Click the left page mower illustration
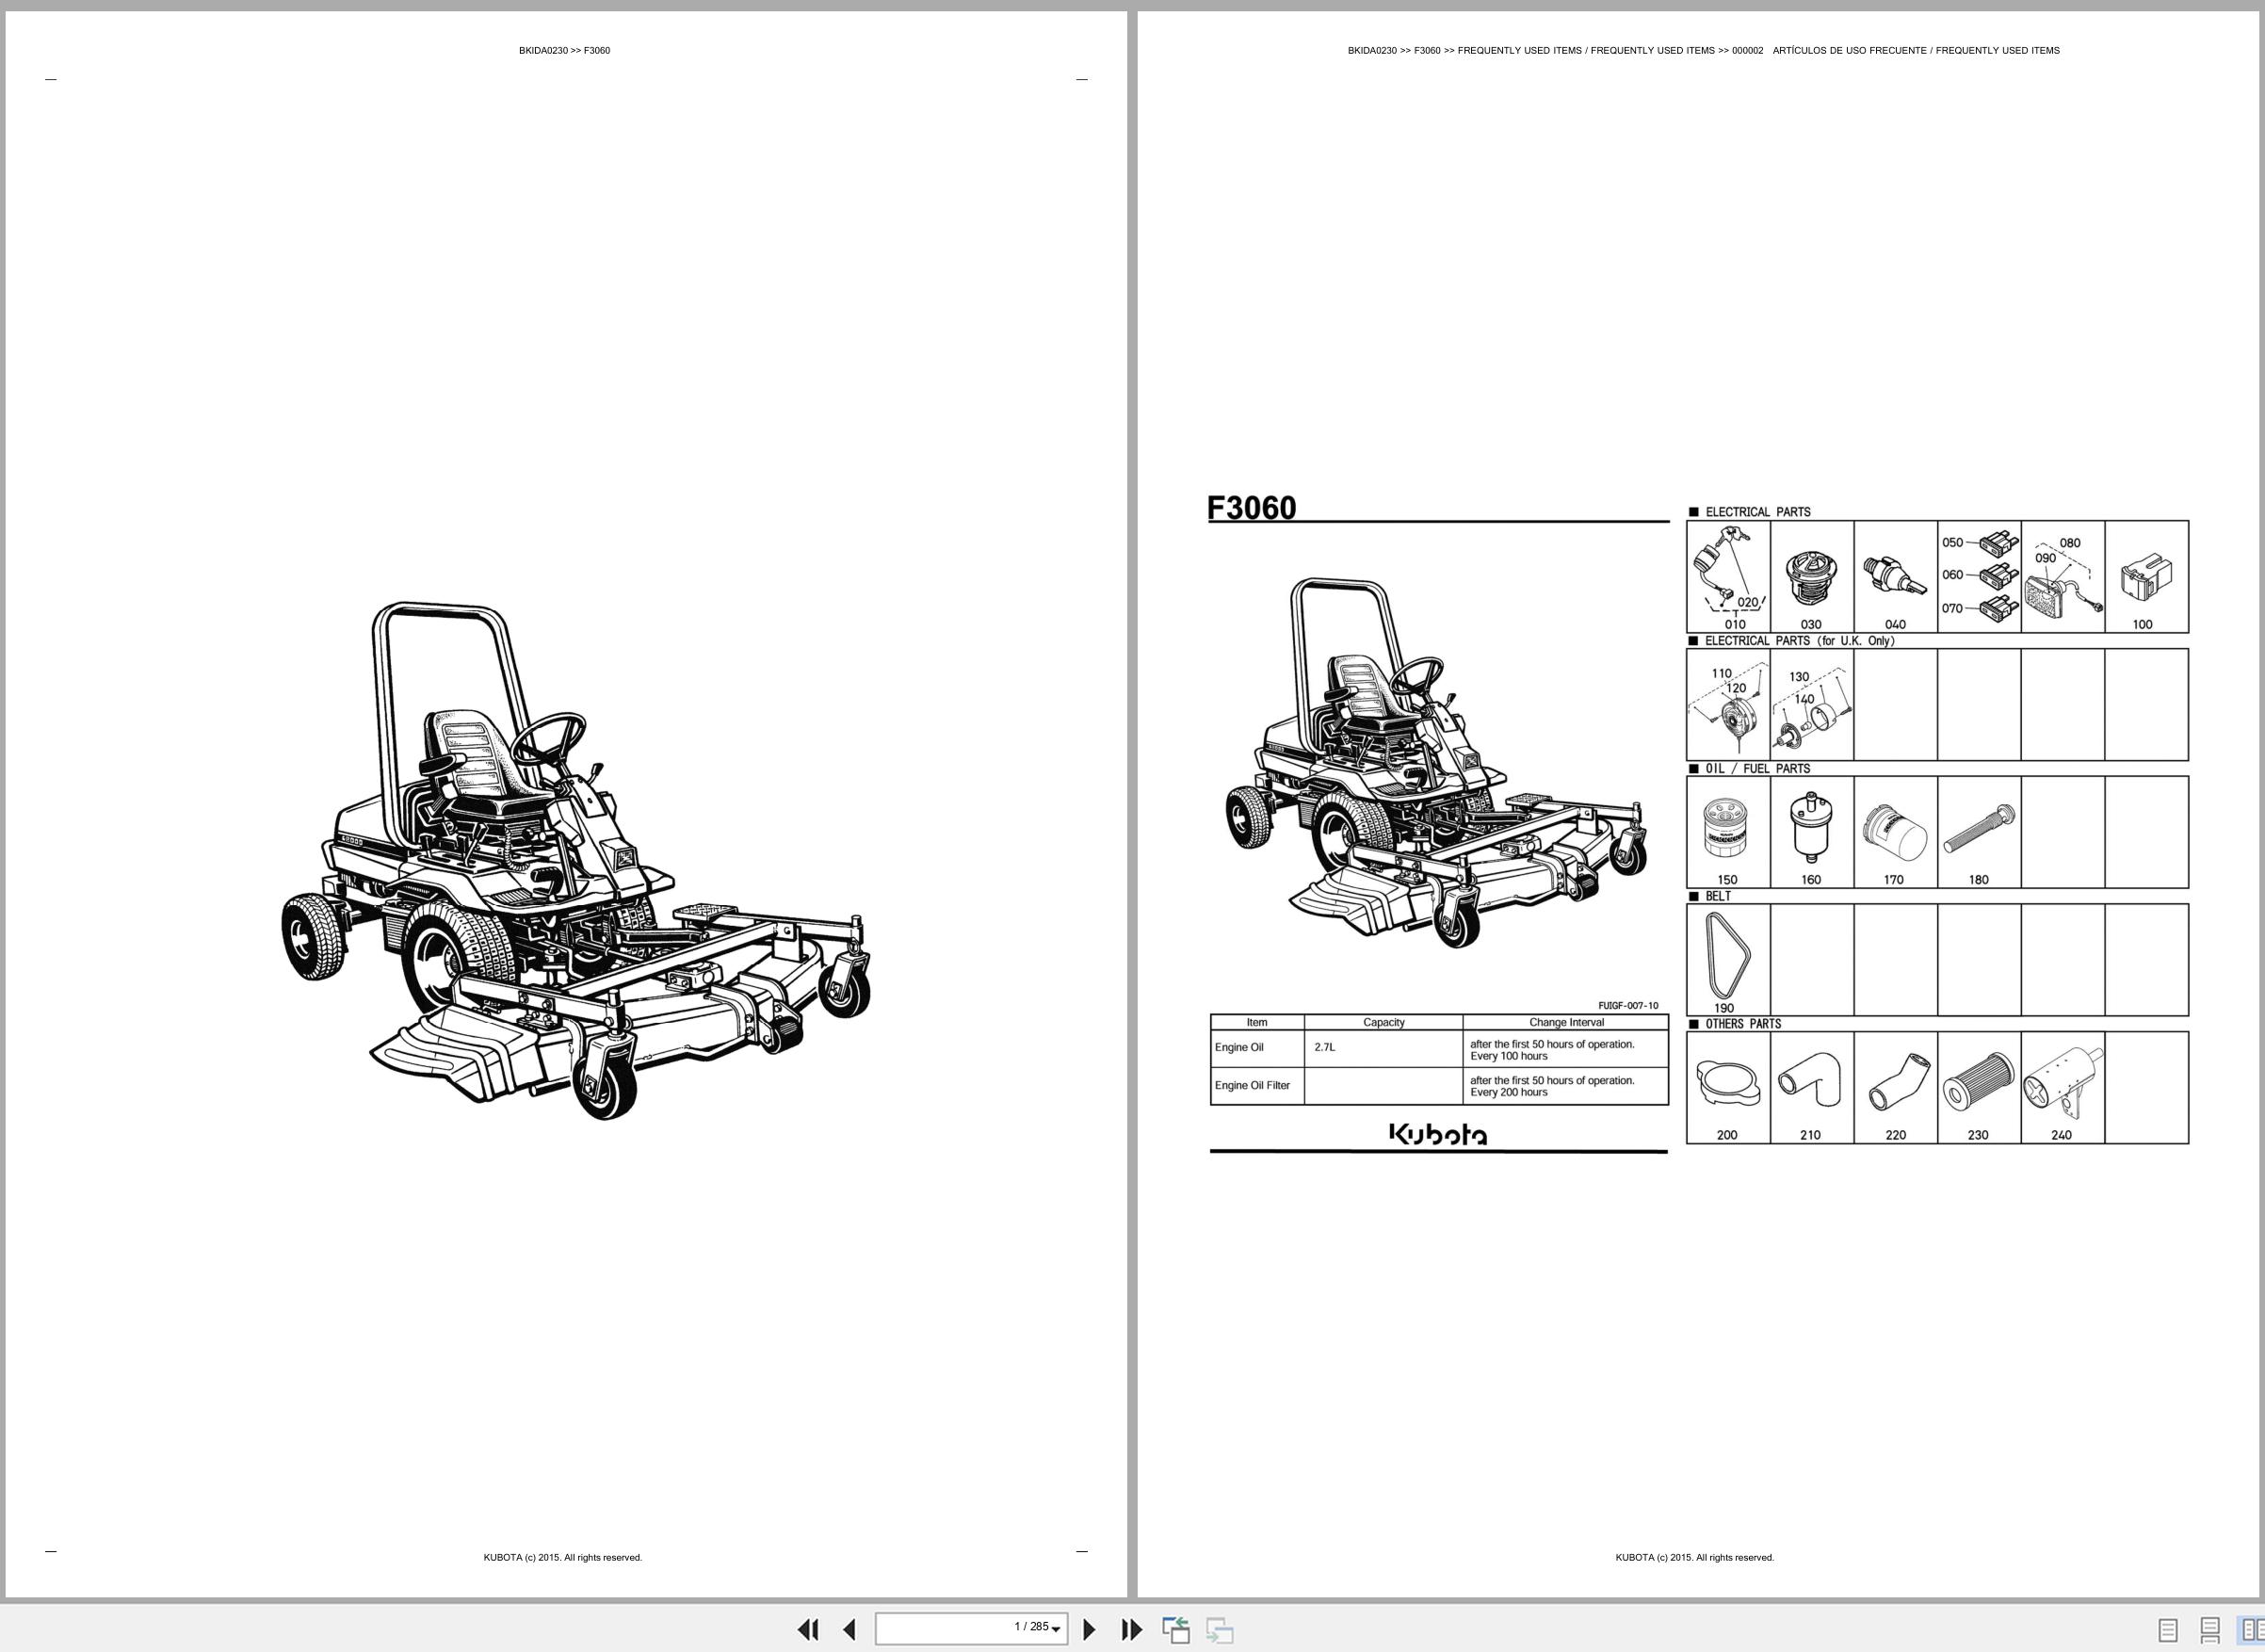2265x1652 pixels. (x=576, y=860)
